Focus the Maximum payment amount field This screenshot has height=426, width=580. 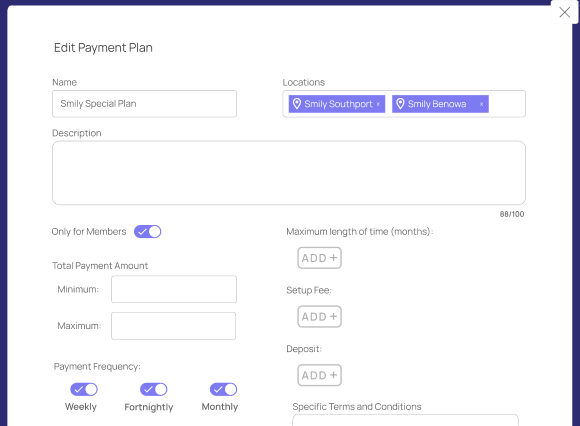pos(173,326)
